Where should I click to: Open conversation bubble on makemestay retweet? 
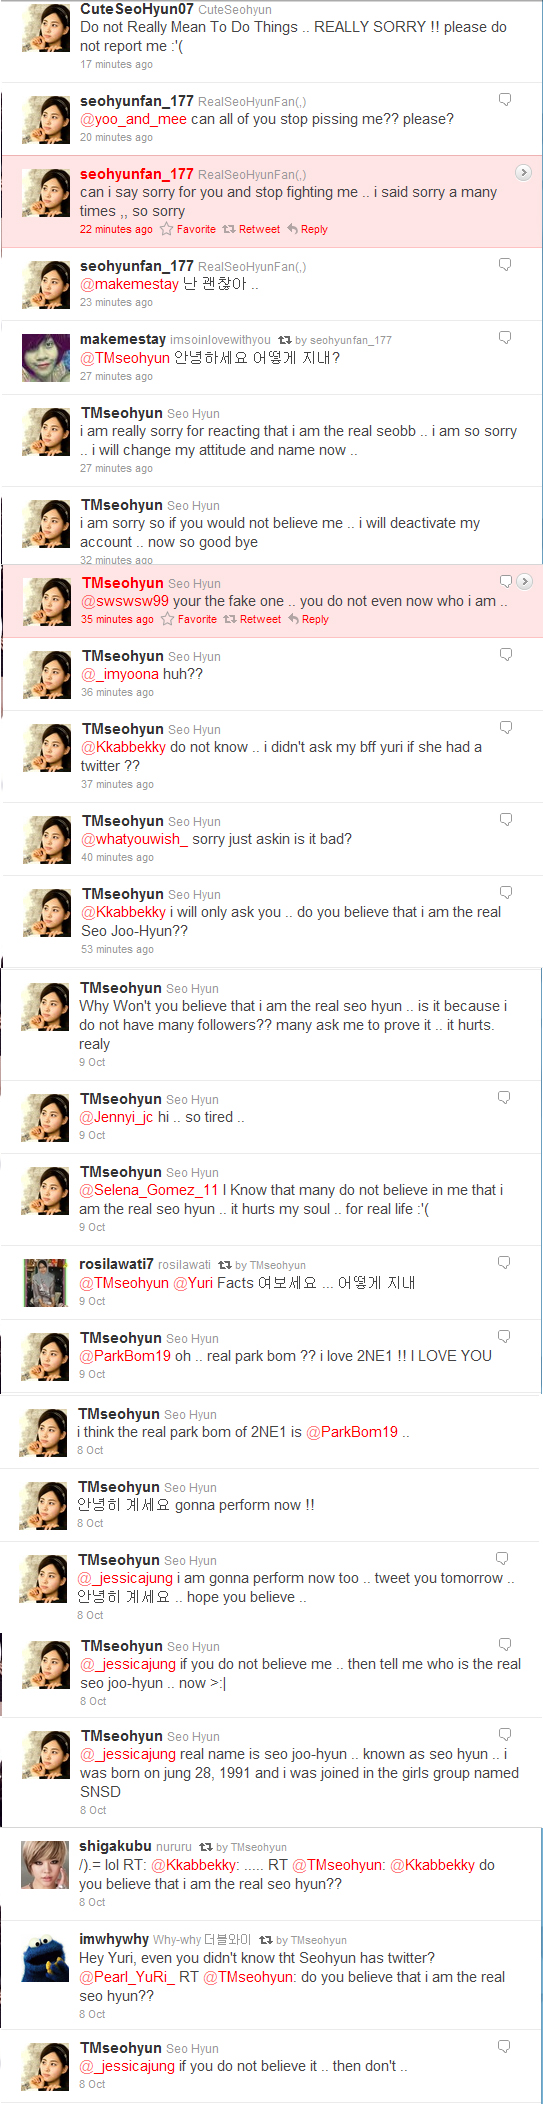[505, 338]
